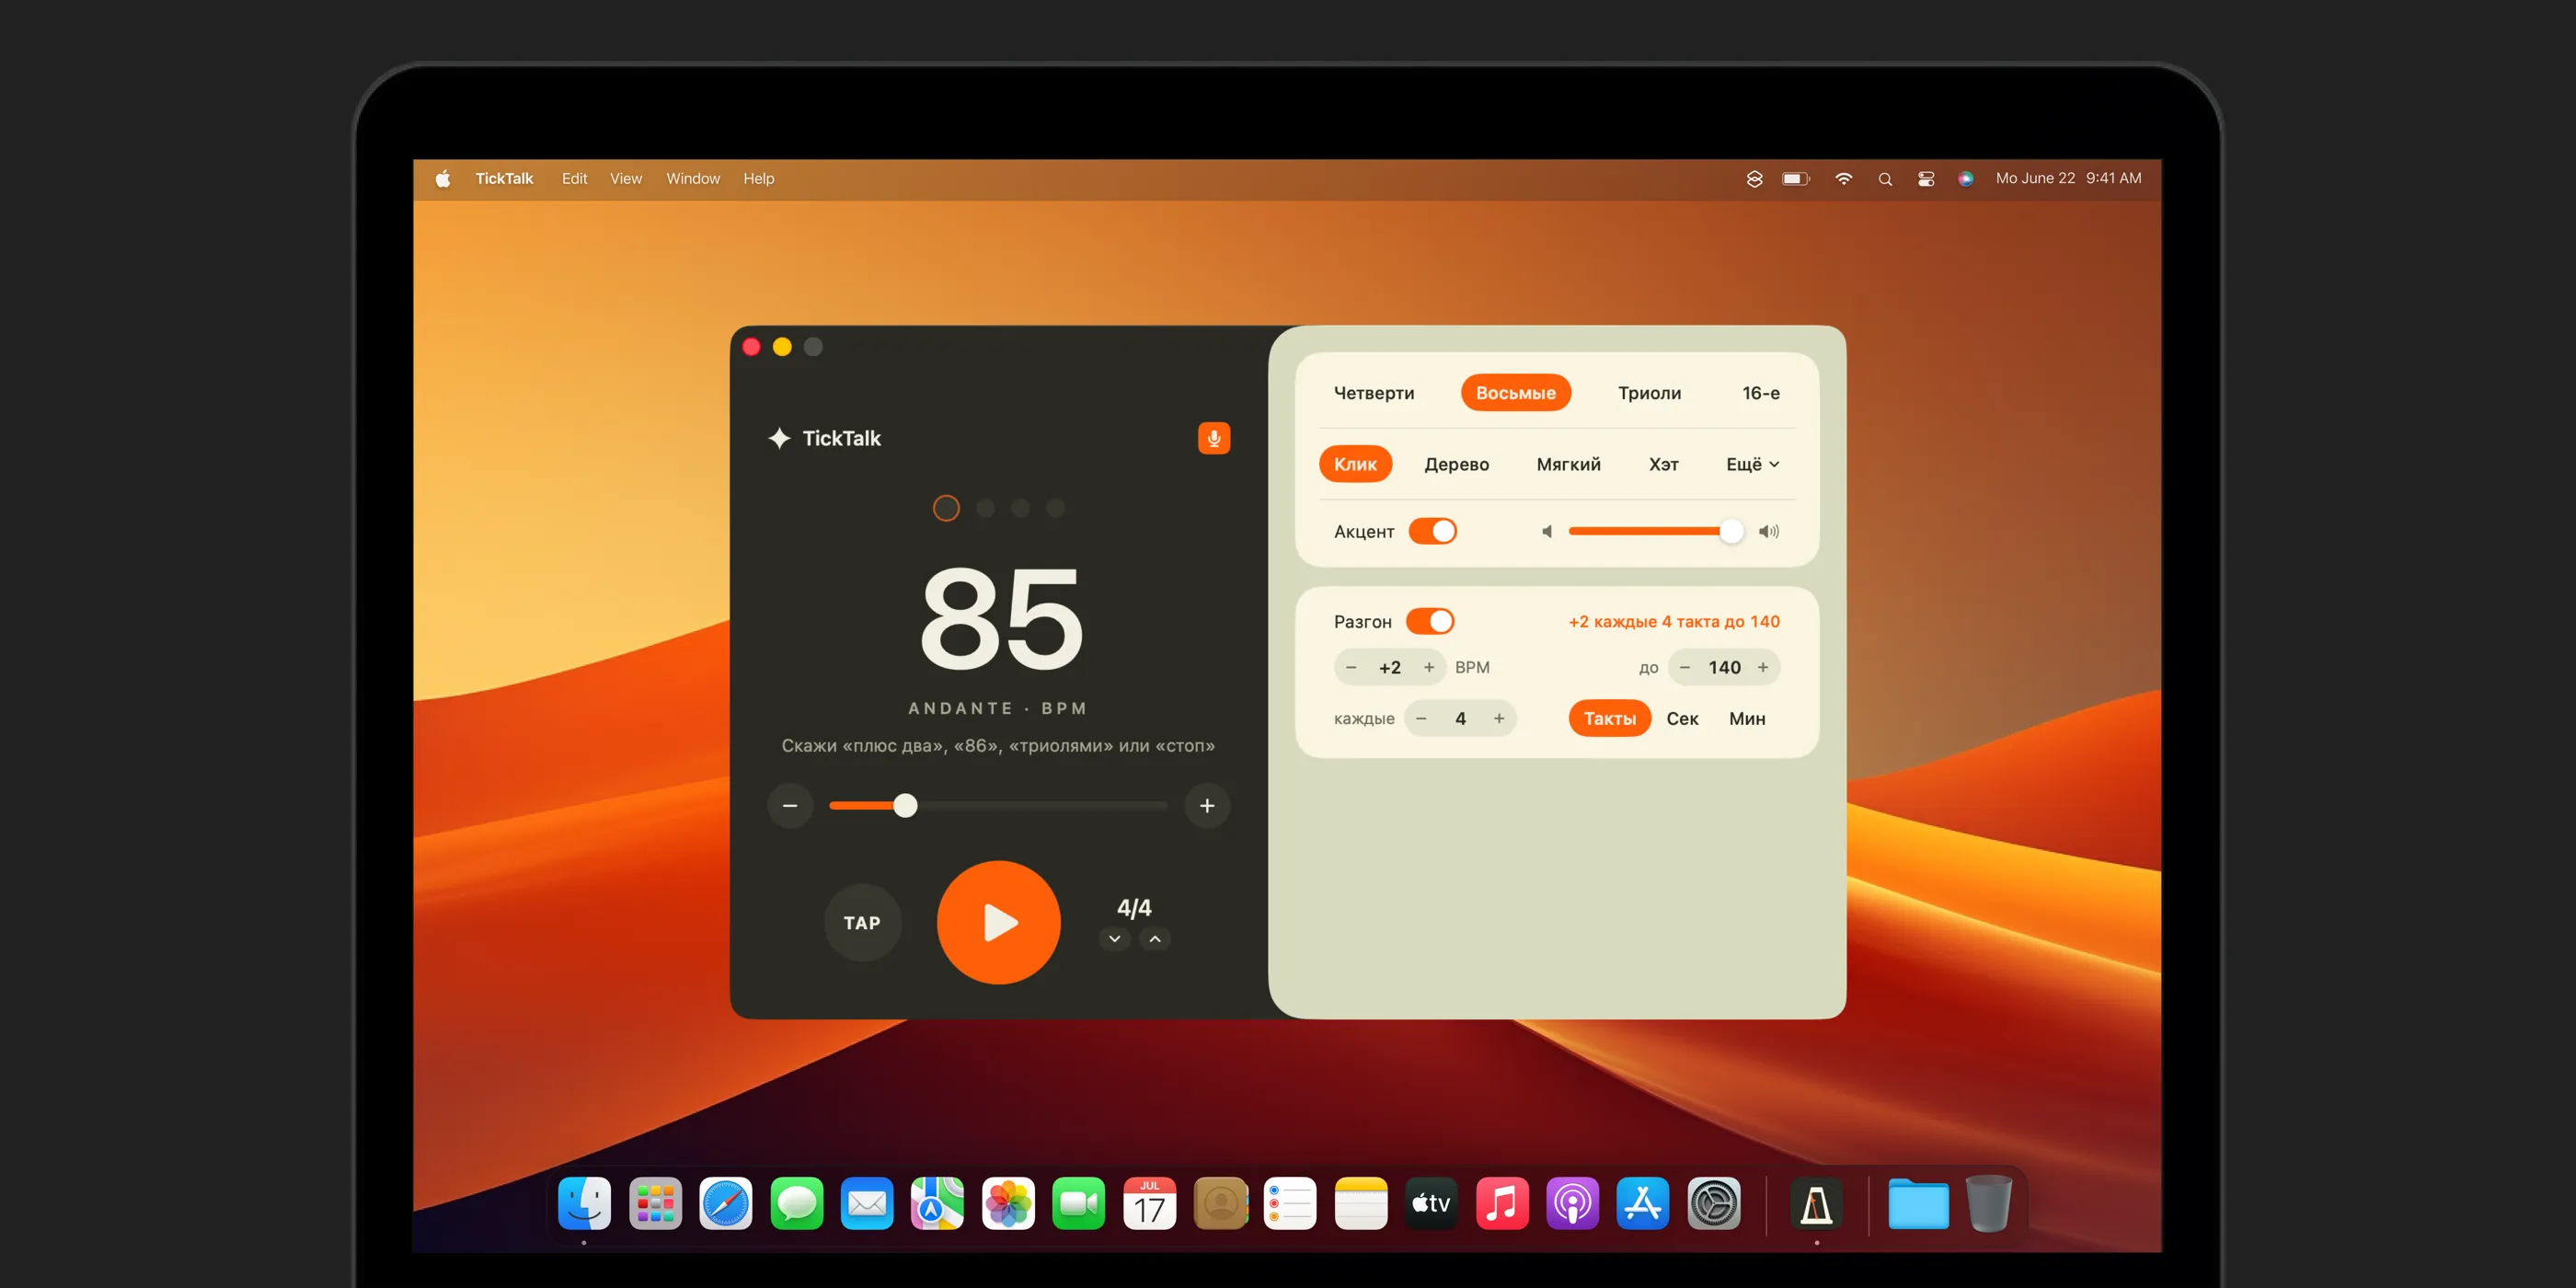Open Control Center in menu bar

[x=1926, y=179]
